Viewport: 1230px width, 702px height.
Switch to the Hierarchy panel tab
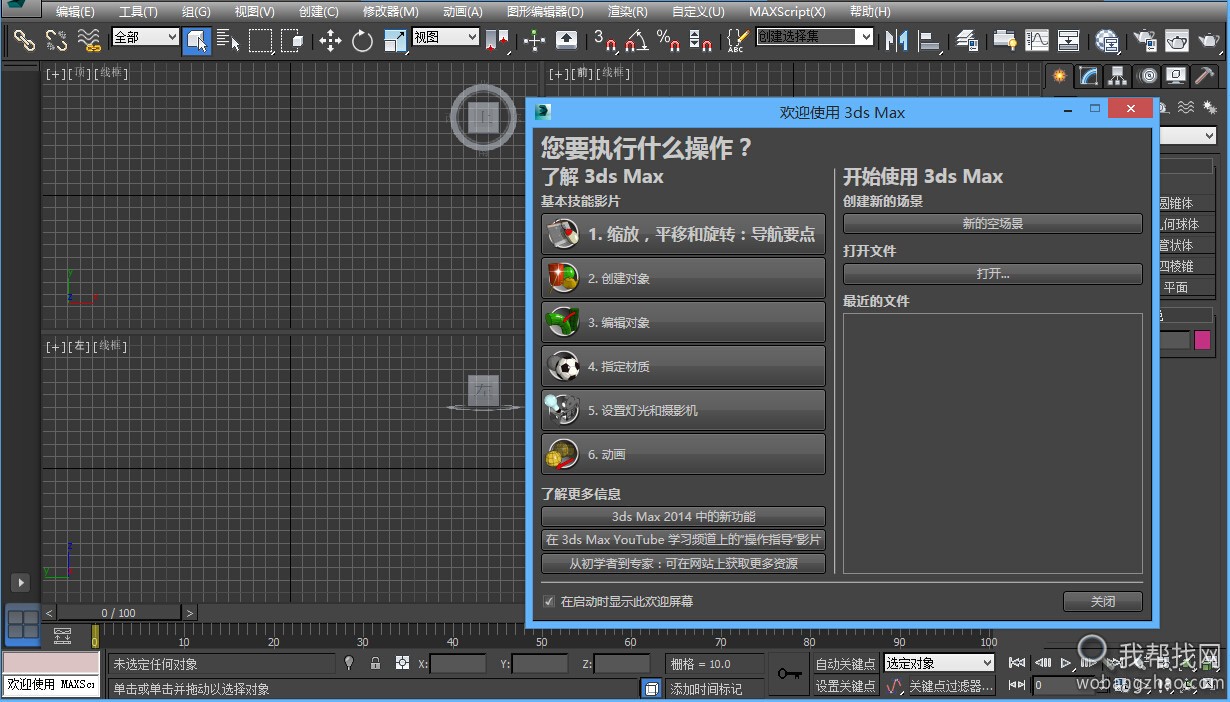[x=1118, y=76]
